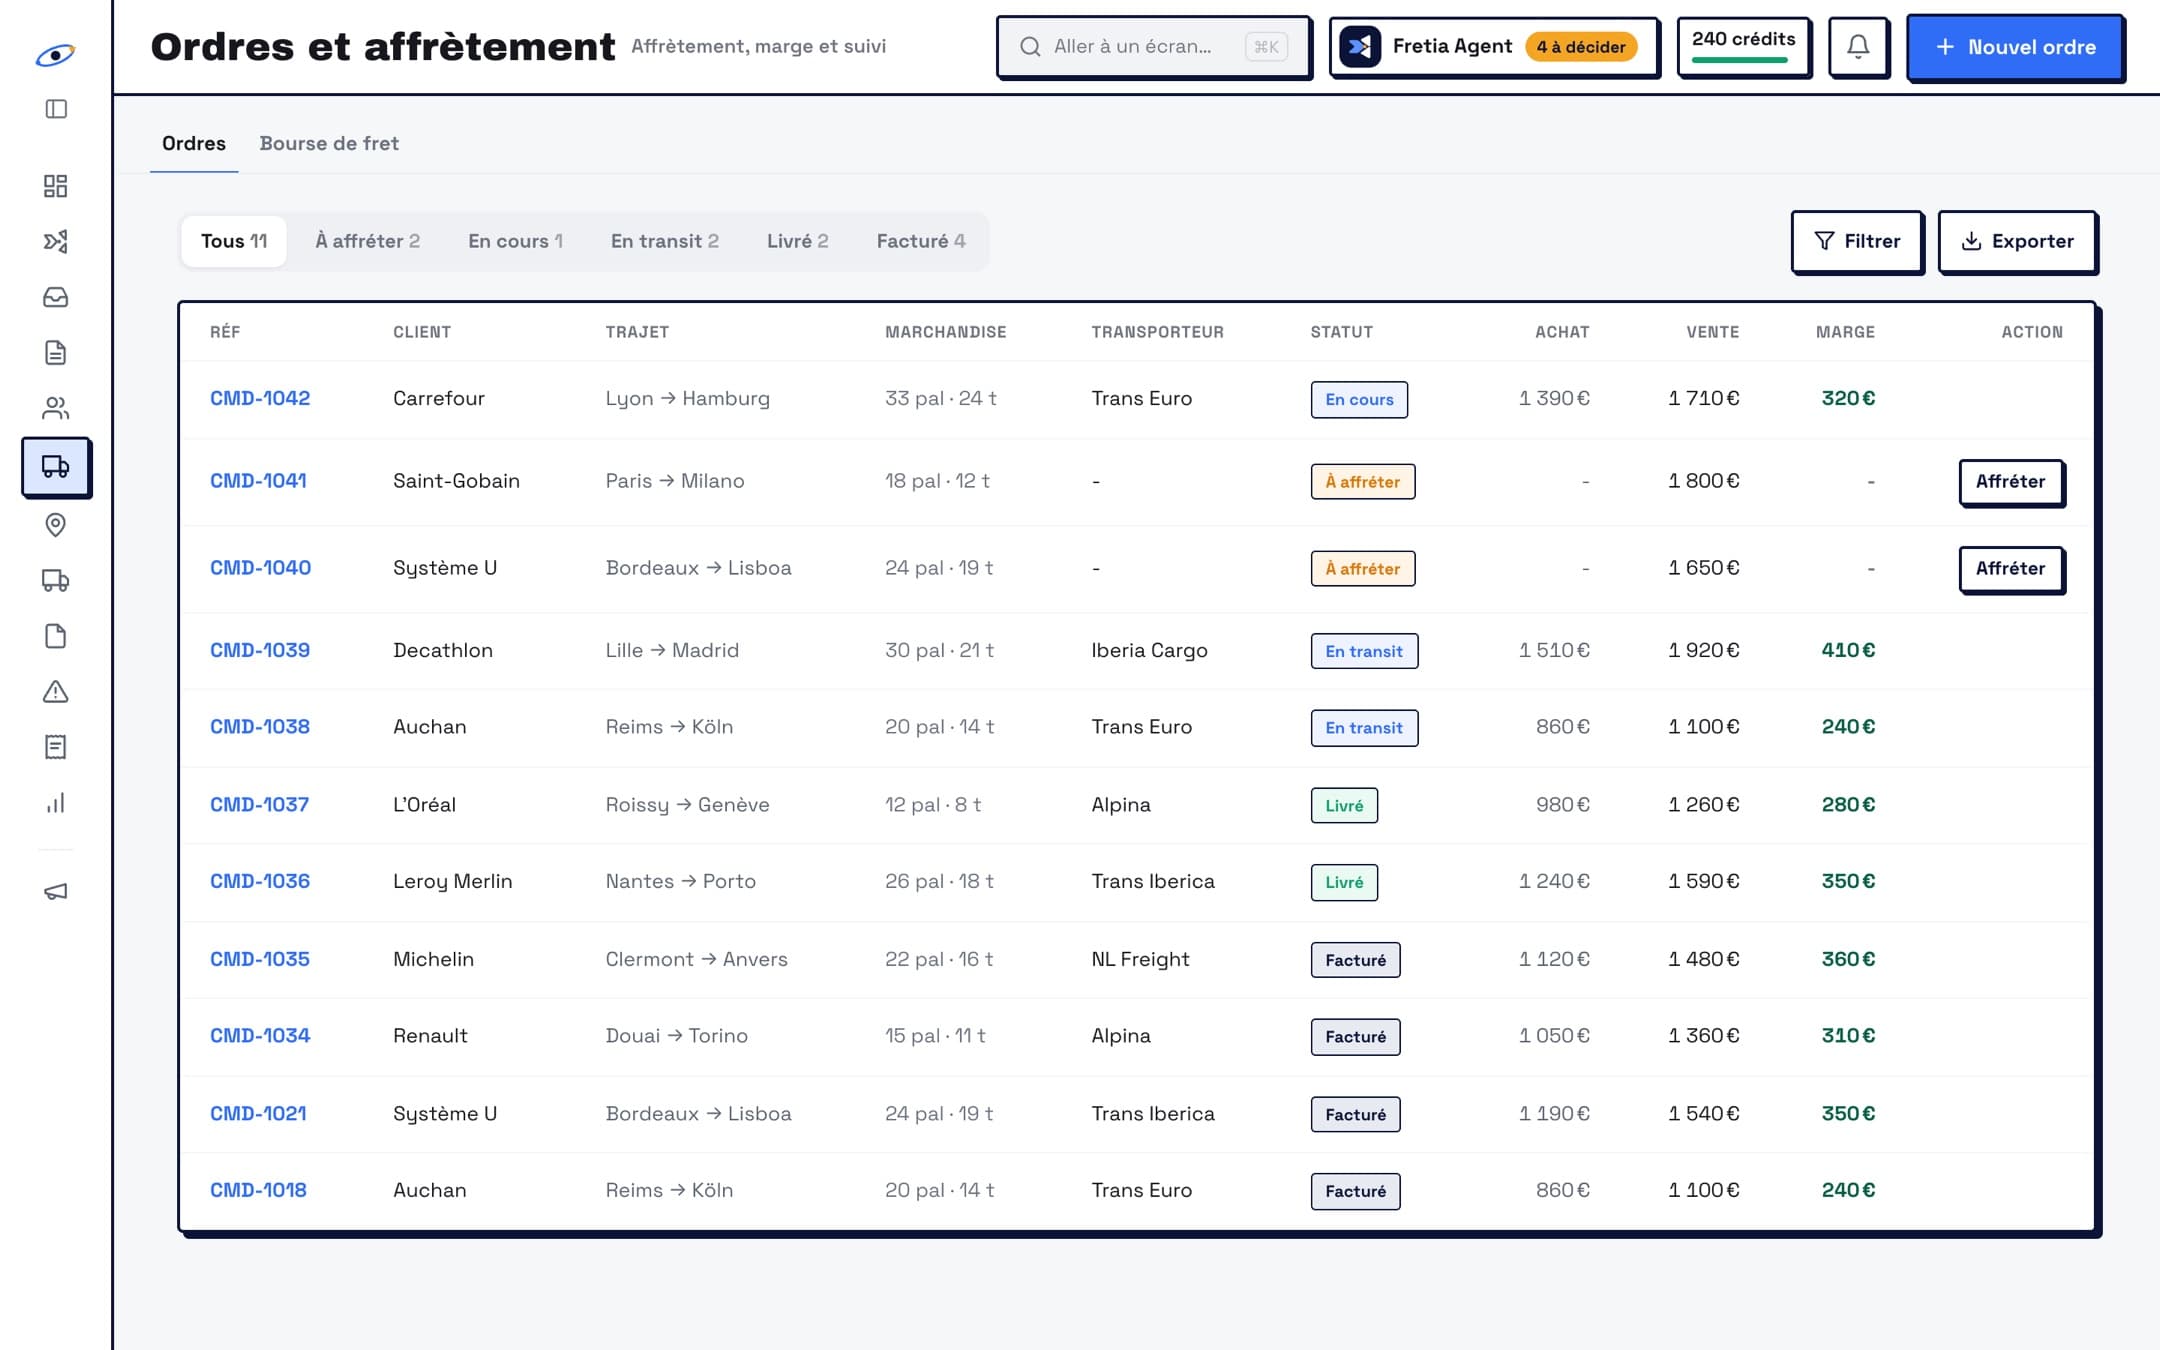This screenshot has width=2160, height=1350.
Task: Open the notifications bell
Action: click(1858, 46)
